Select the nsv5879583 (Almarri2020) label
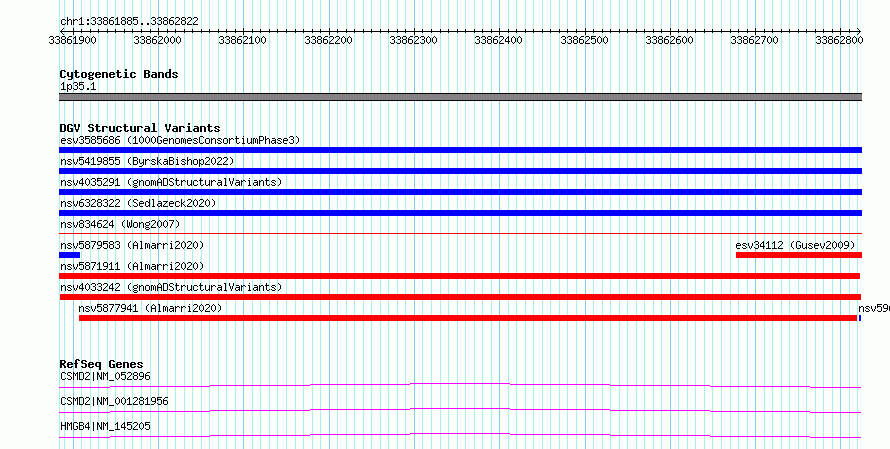This screenshot has width=890, height=449. pyautogui.click(x=132, y=245)
